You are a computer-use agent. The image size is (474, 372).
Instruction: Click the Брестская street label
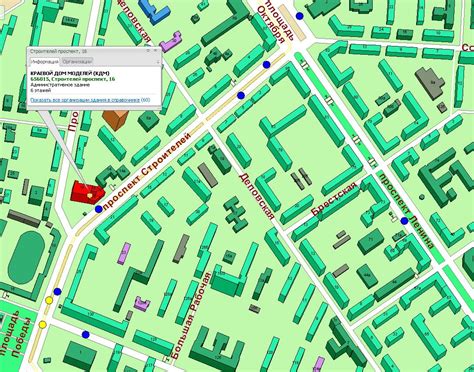click(x=334, y=199)
